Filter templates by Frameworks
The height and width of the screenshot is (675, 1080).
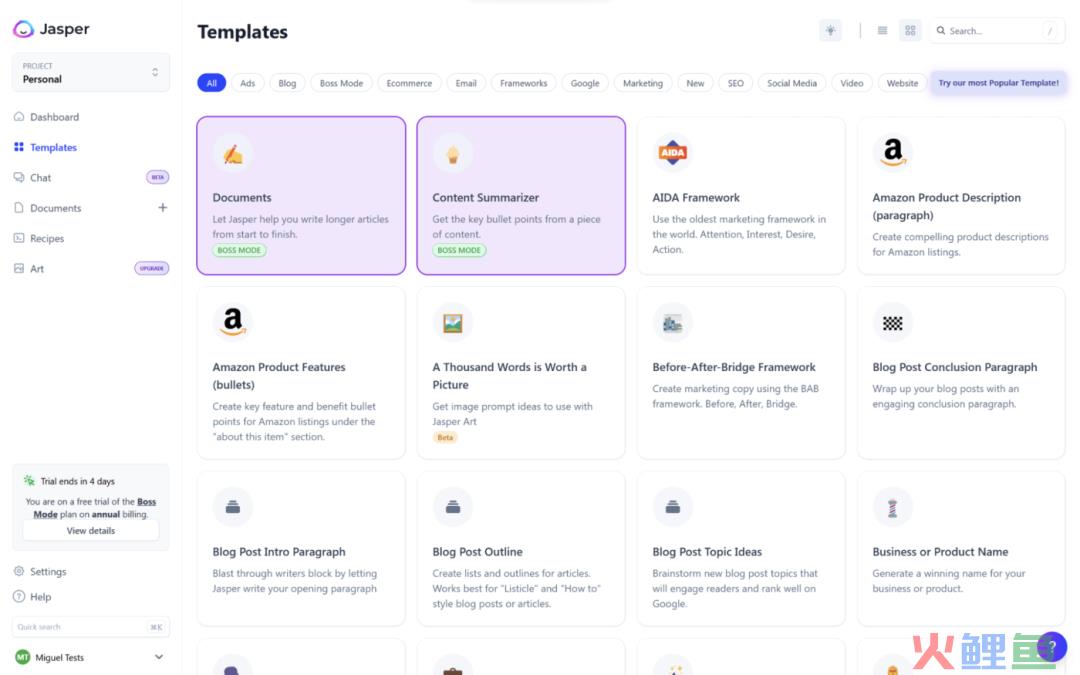(523, 83)
